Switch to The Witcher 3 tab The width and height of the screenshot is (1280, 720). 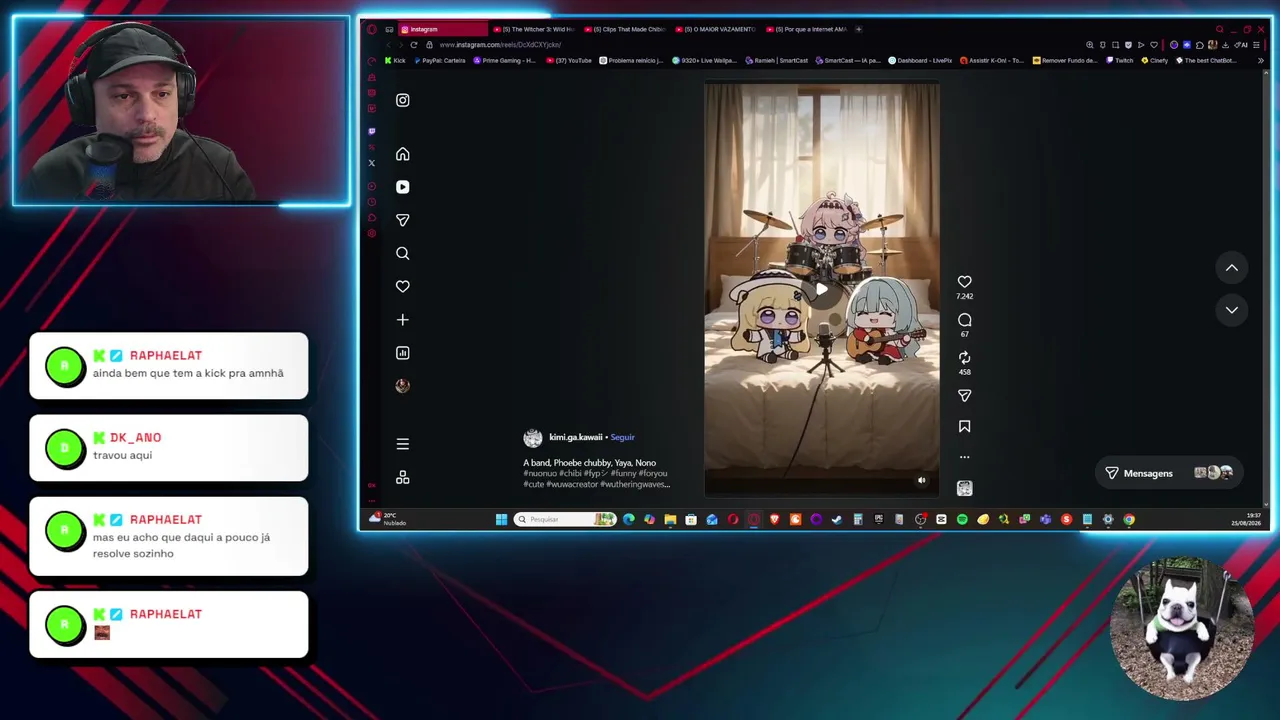(x=535, y=29)
